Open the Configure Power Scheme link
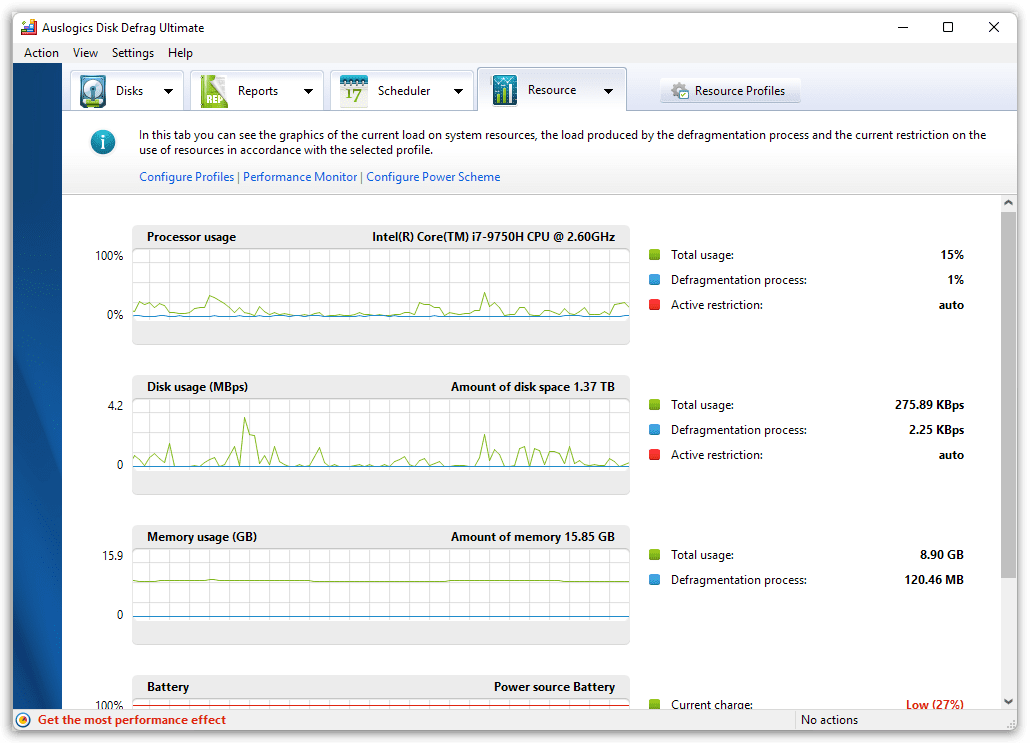 pos(433,177)
